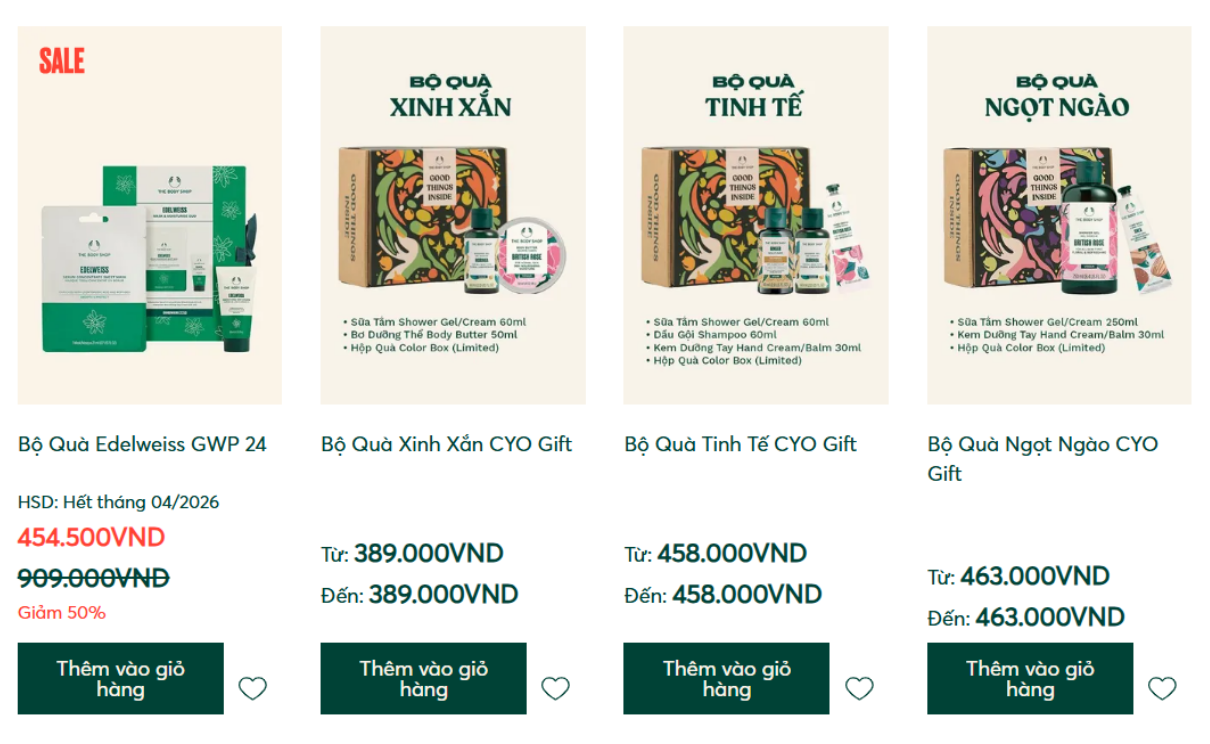Click heart icon for Xinh Xắn gift
This screenshot has width=1210, height=744.
pos(556,688)
